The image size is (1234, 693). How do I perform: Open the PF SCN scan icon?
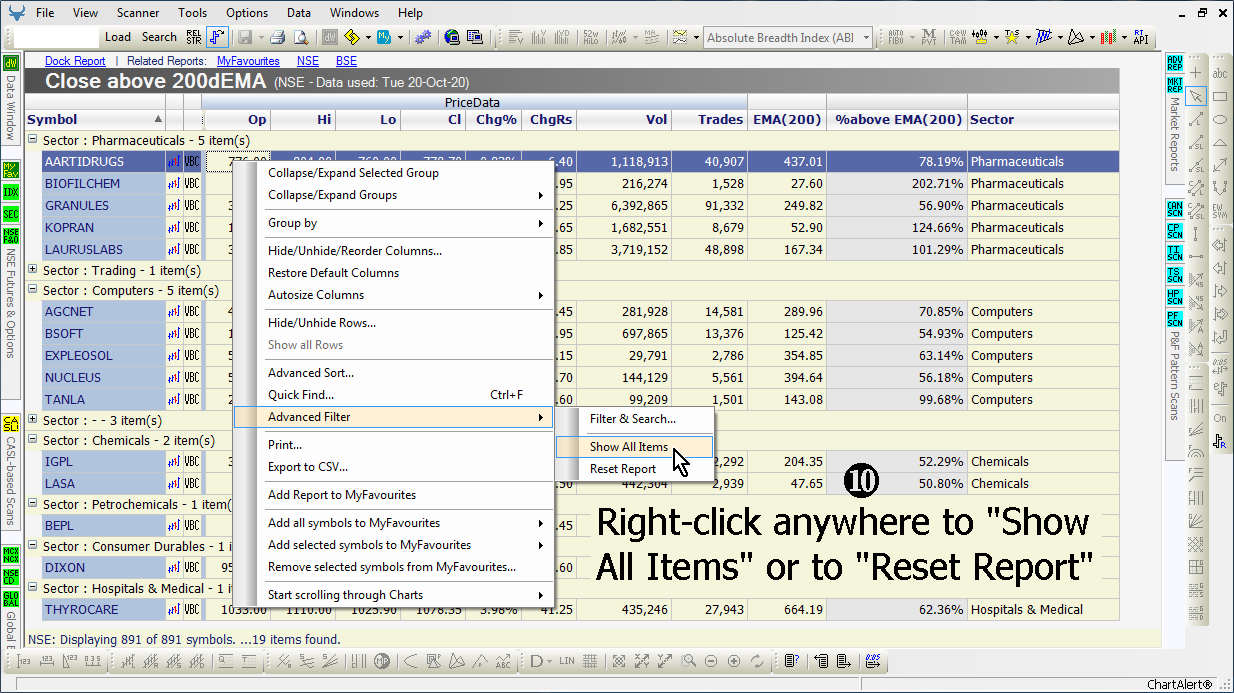point(1174,319)
